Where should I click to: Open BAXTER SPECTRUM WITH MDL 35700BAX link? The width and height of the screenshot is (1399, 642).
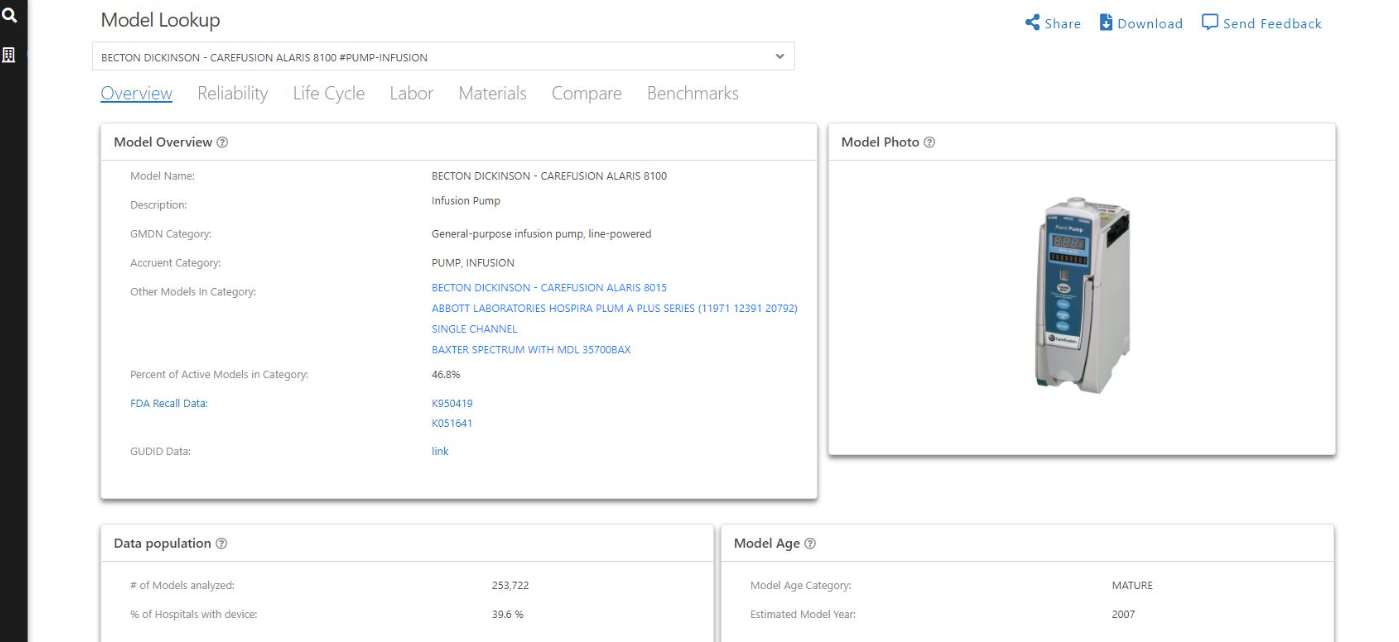[x=531, y=350]
